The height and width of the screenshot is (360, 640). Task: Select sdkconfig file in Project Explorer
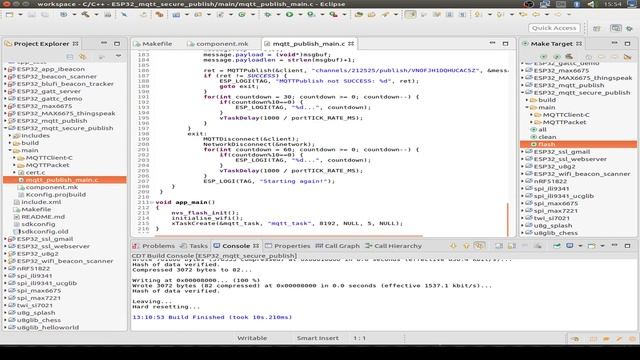38,224
